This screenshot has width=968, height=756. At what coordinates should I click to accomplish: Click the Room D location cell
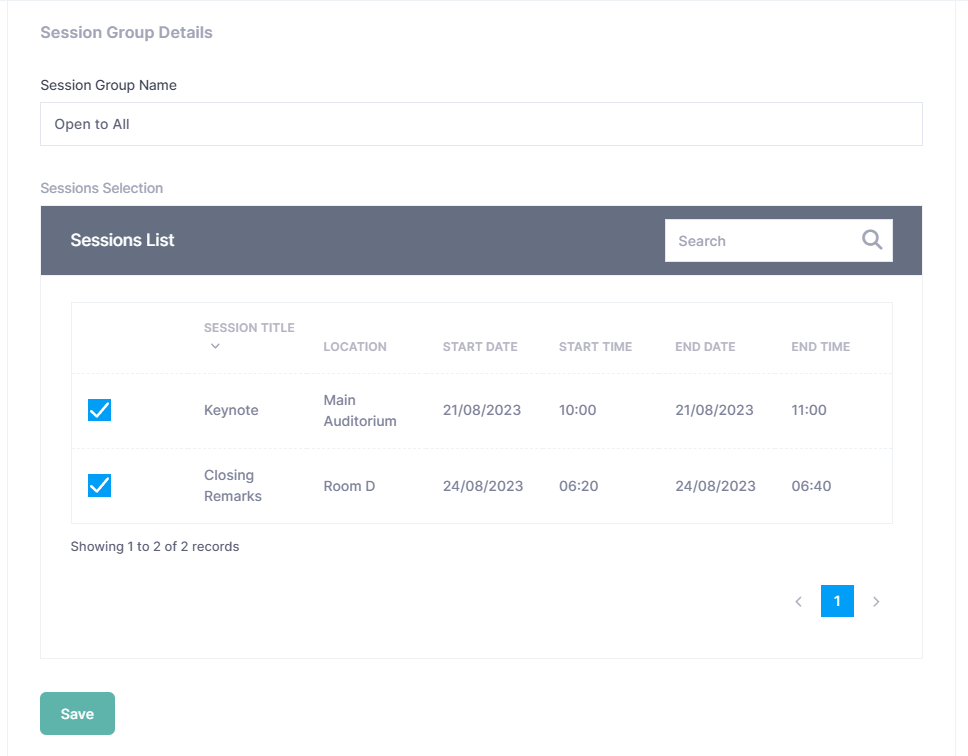click(349, 486)
